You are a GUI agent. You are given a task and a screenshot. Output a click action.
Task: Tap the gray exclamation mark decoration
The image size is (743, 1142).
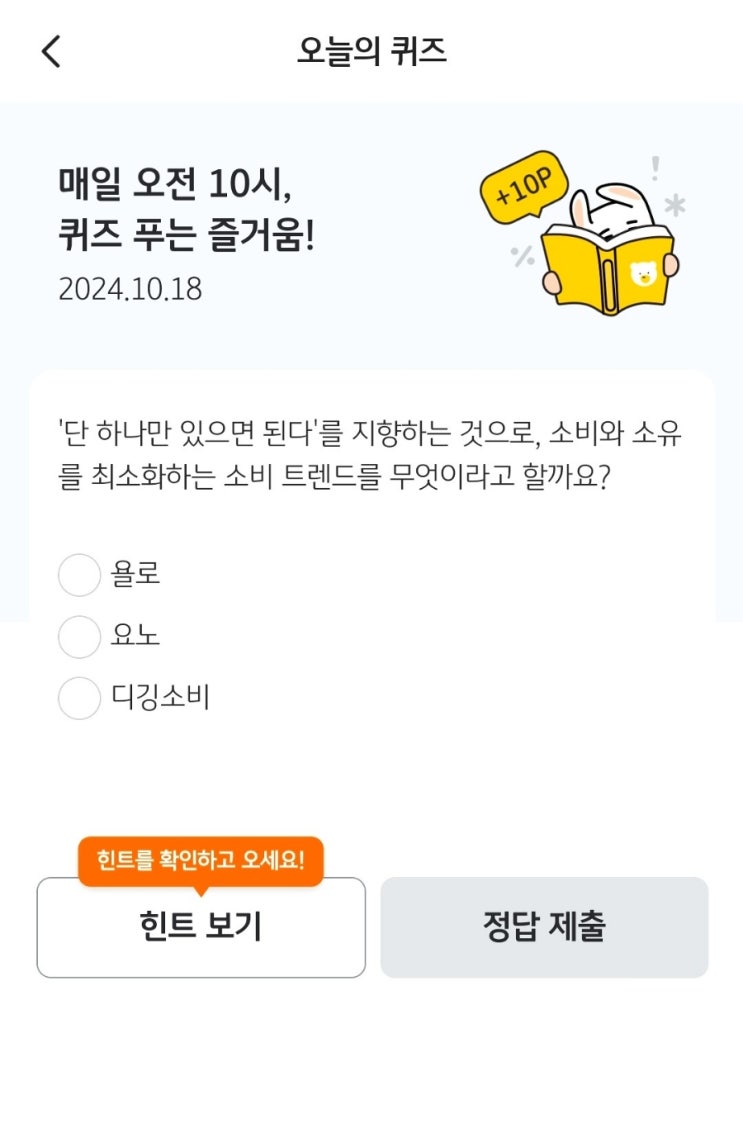tap(655, 168)
